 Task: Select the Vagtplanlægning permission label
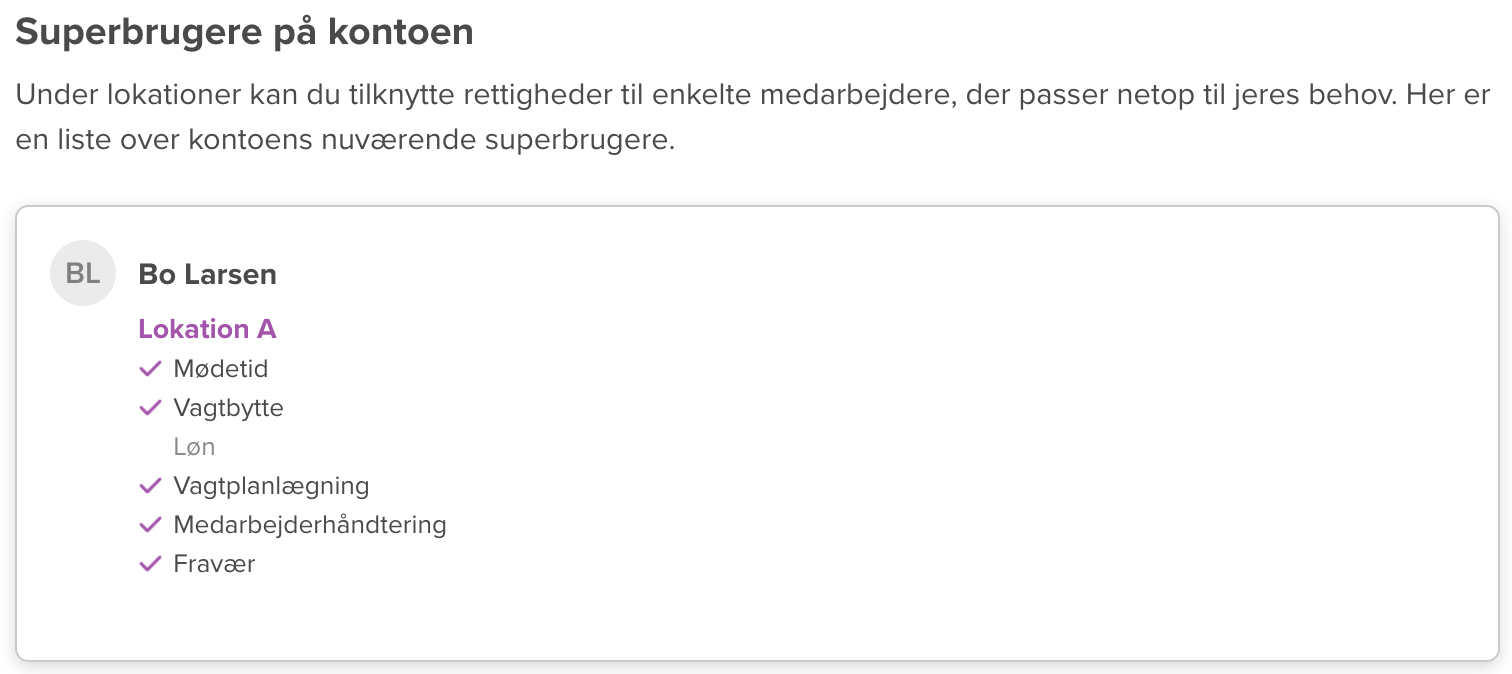(271, 486)
